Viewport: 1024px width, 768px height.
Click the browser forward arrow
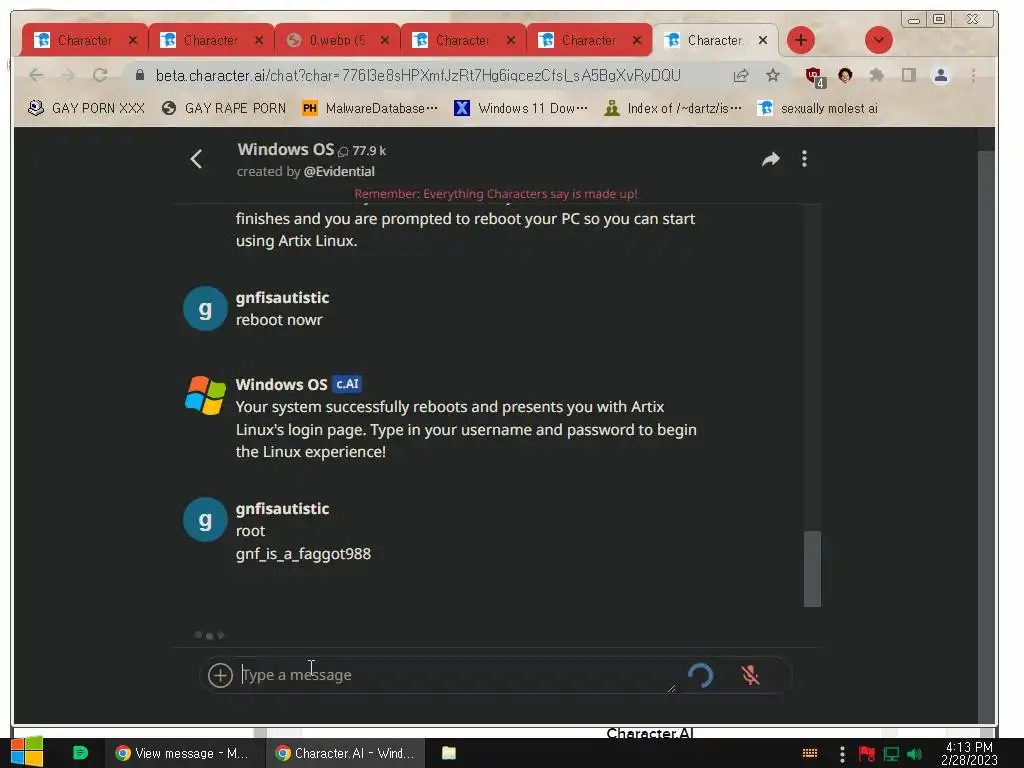[x=68, y=76]
